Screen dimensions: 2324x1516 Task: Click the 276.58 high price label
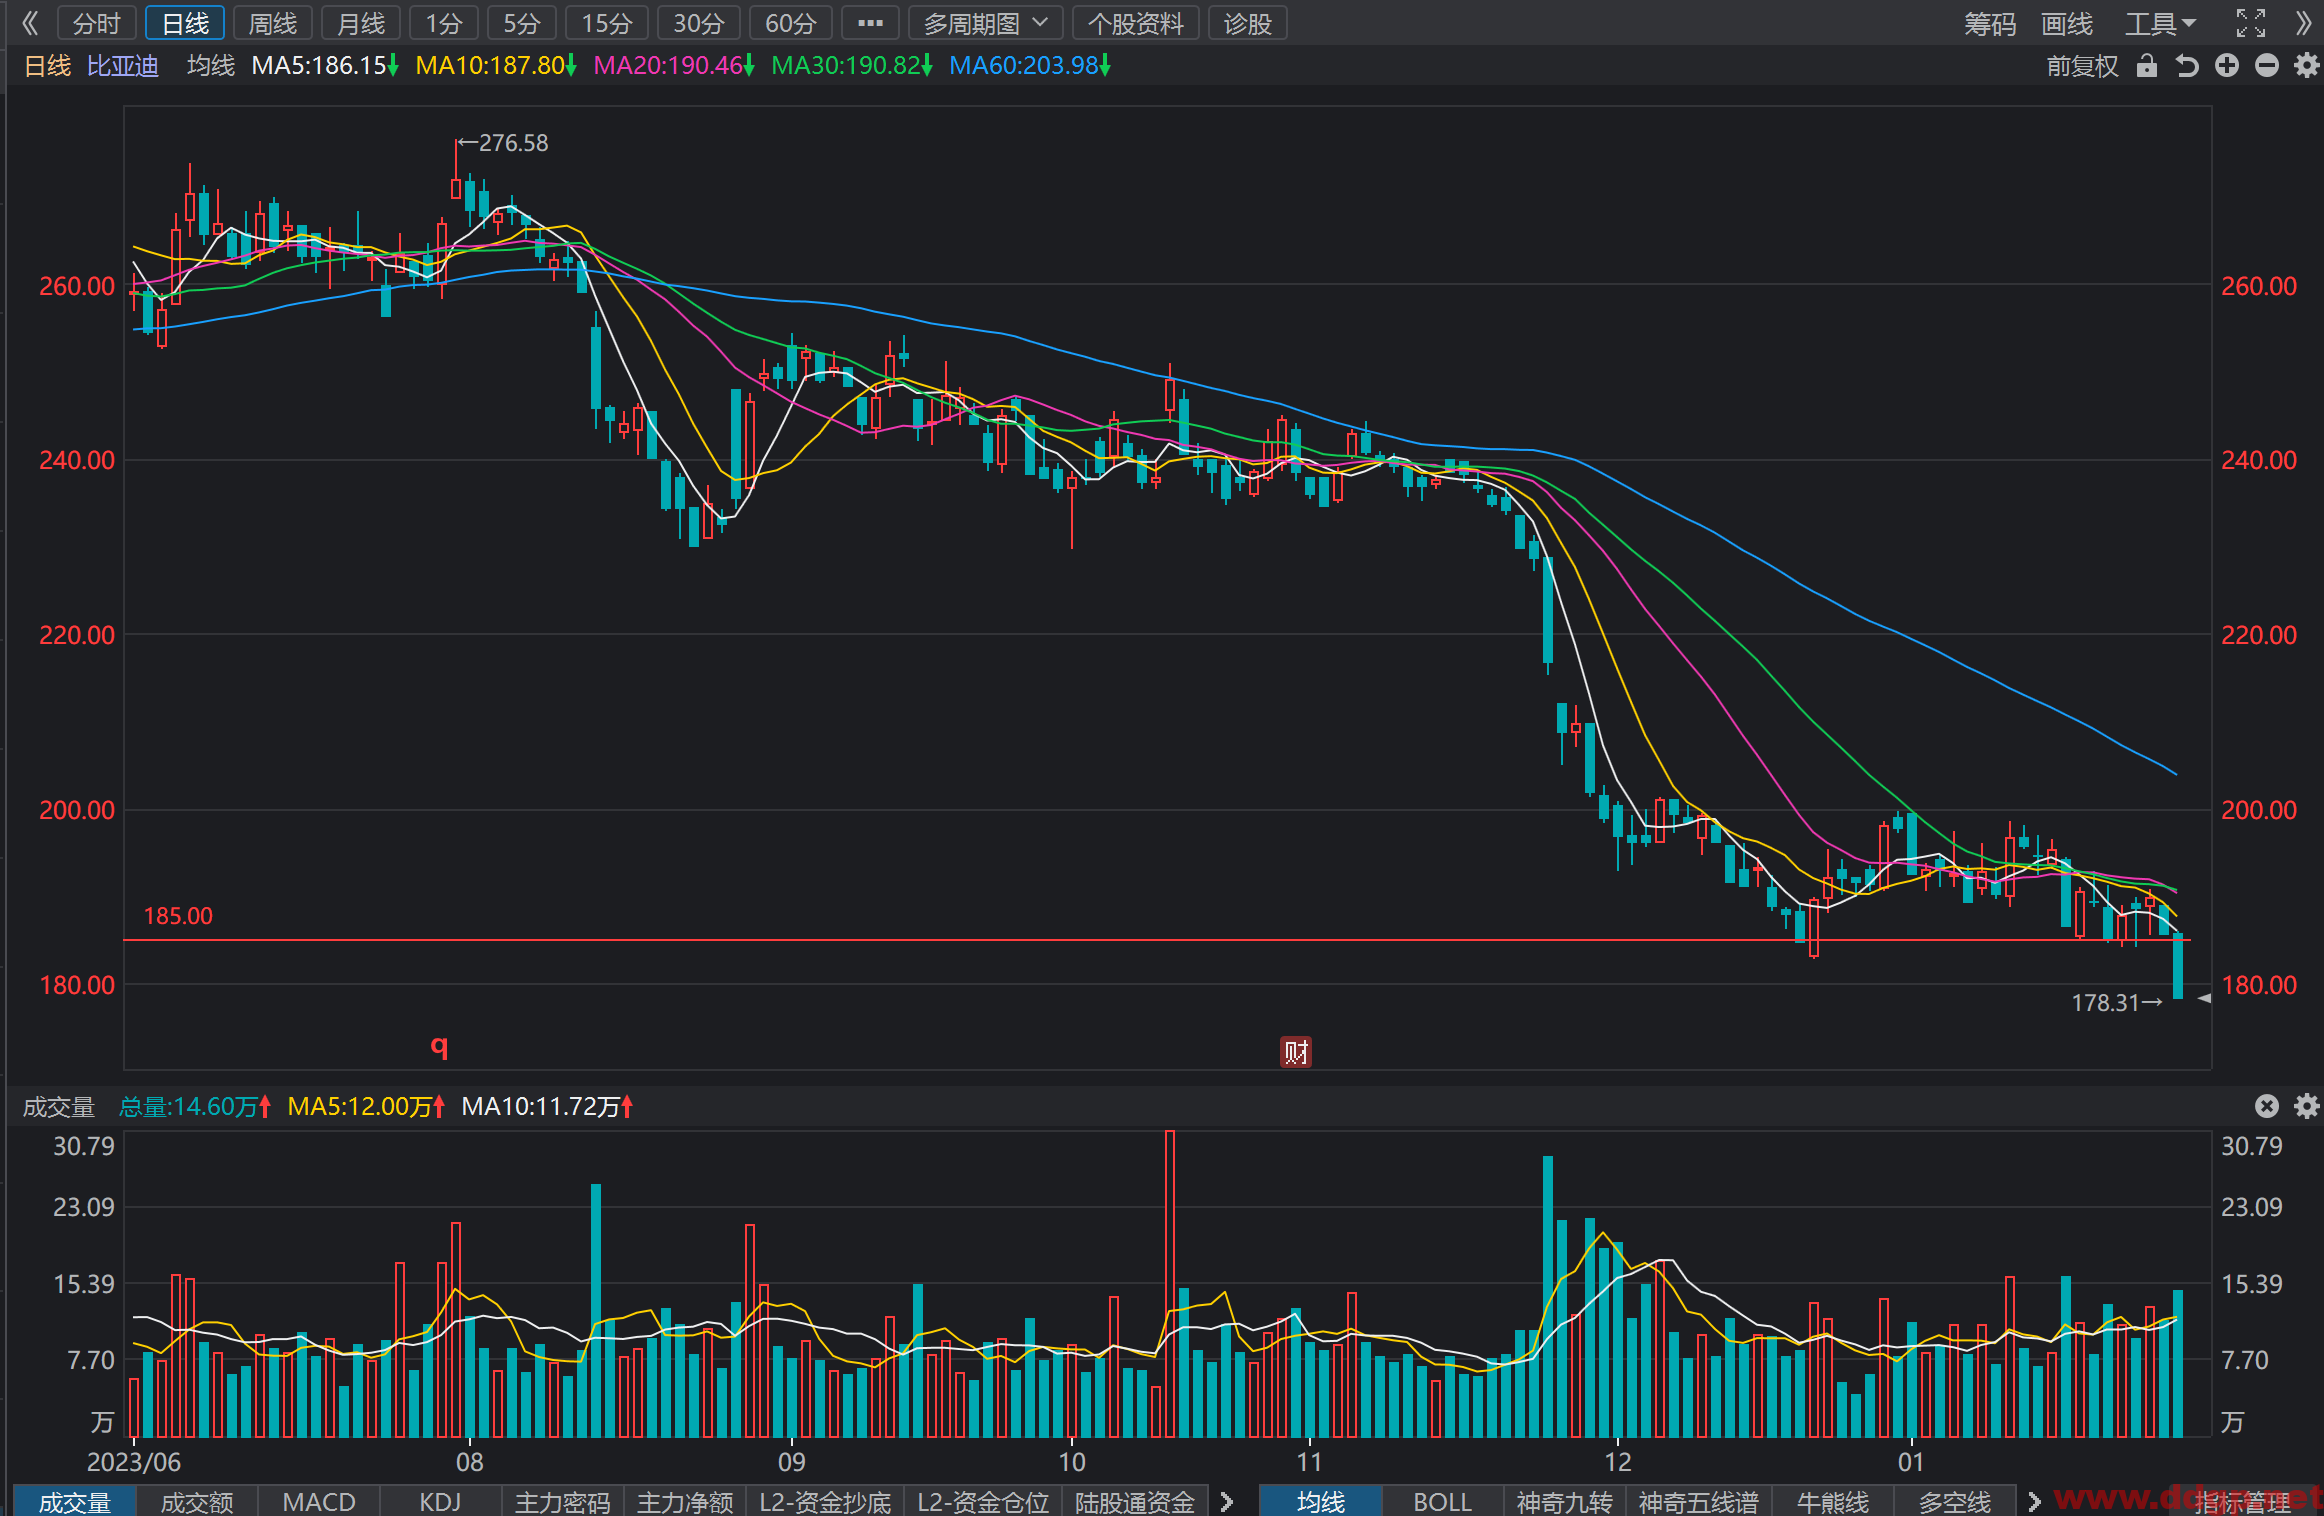(x=513, y=143)
